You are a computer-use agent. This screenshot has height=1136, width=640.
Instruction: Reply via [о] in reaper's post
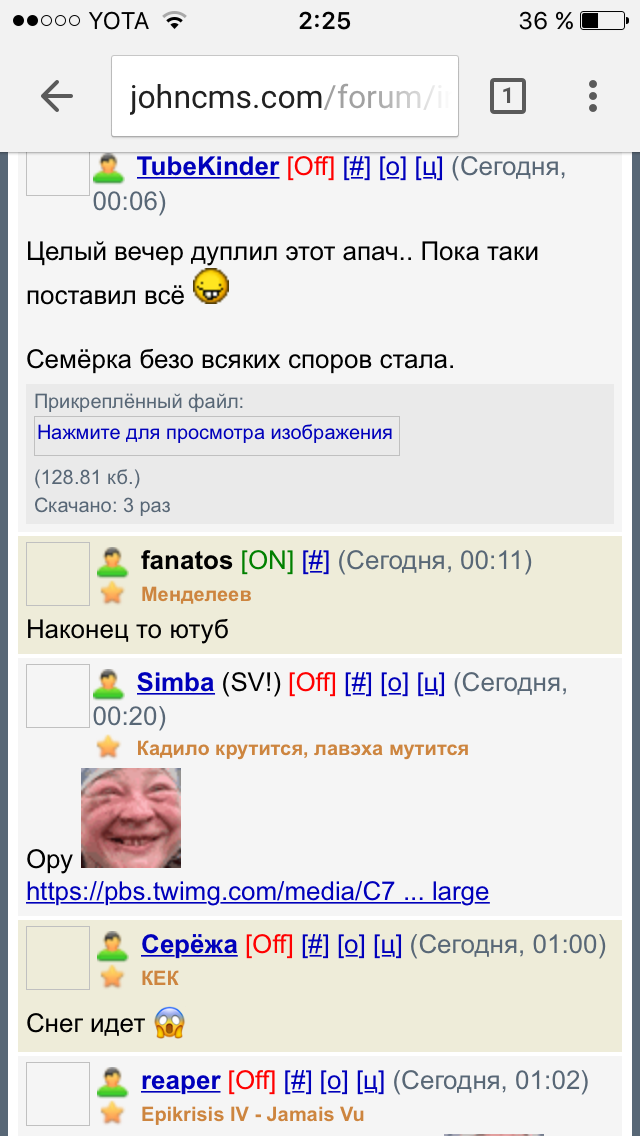pos(334,1082)
